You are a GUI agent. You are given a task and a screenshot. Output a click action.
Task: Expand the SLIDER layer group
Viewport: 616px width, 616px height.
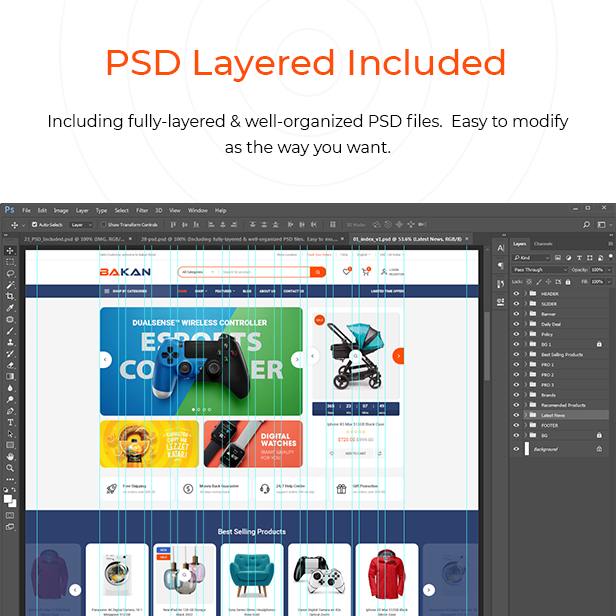[x=526, y=304]
